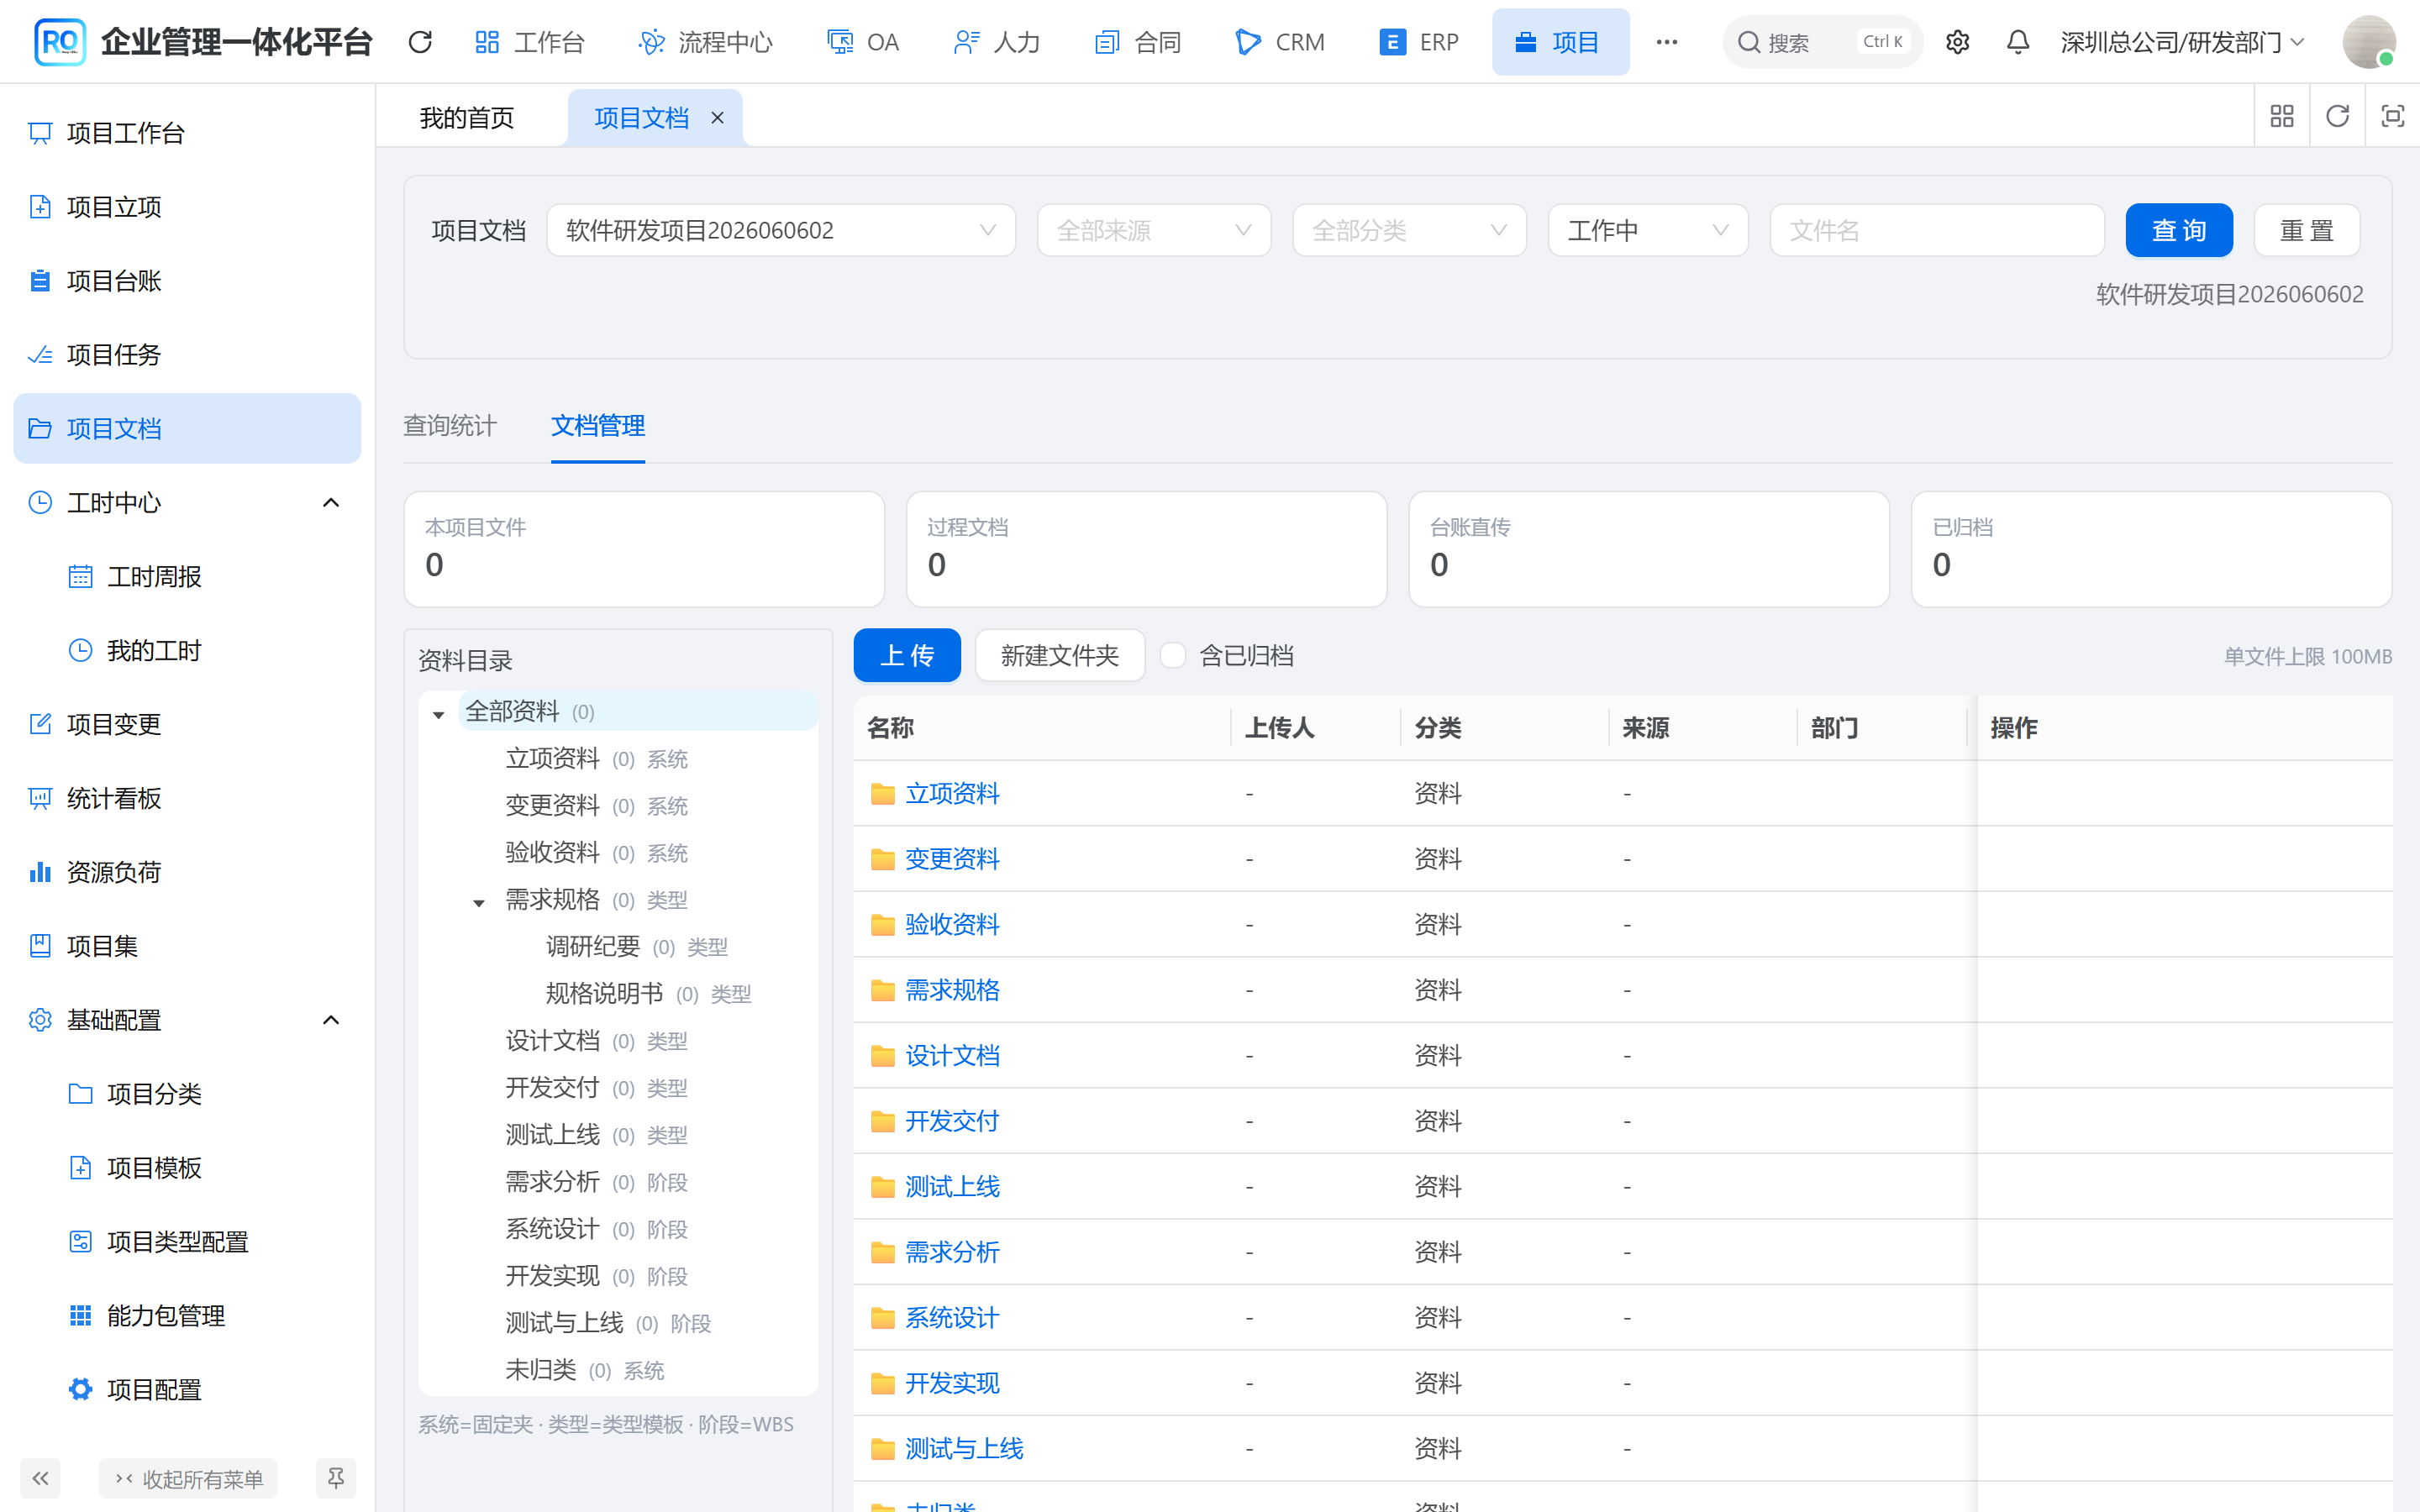Image resolution: width=2420 pixels, height=1512 pixels.
Task: Open 项目任务 in the sidebar
Action: [x=187, y=355]
